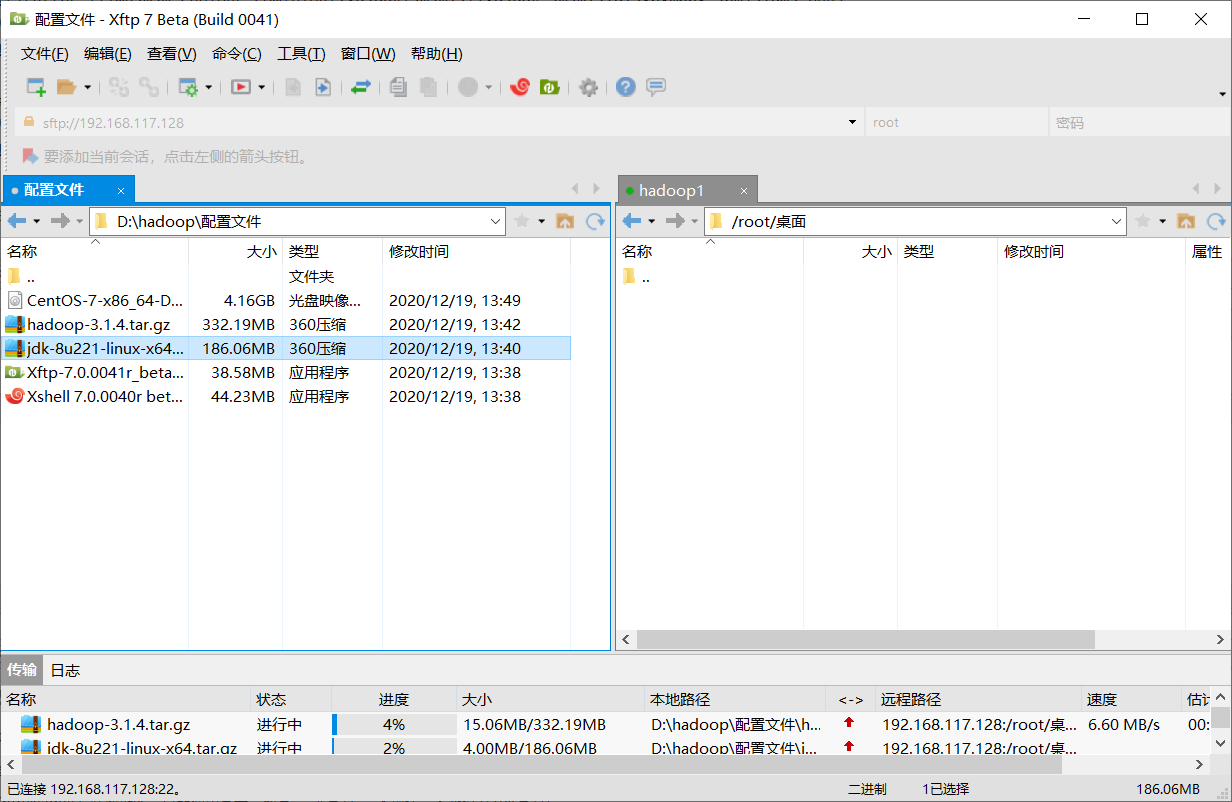Click the transfer play icon in toolbar
Image resolution: width=1232 pixels, height=802 pixels.
tap(241, 87)
